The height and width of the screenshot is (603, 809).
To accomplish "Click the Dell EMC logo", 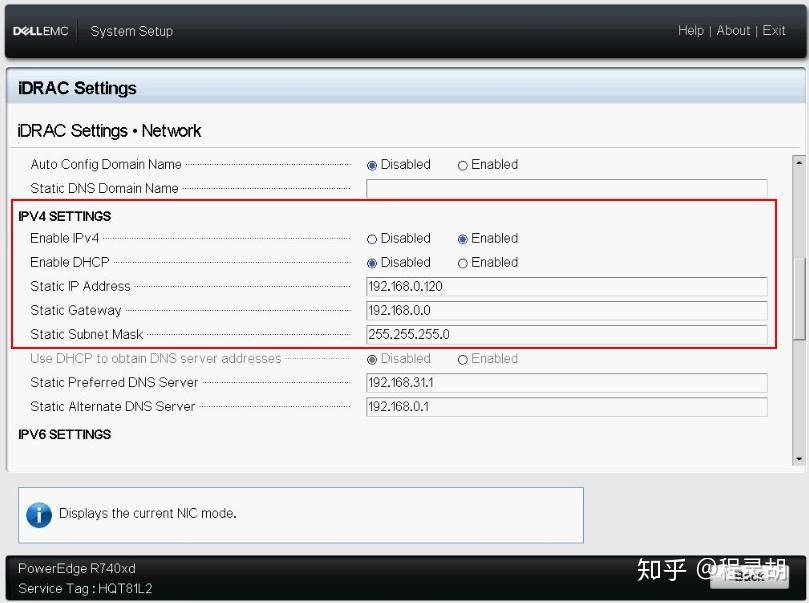I will coord(40,30).
